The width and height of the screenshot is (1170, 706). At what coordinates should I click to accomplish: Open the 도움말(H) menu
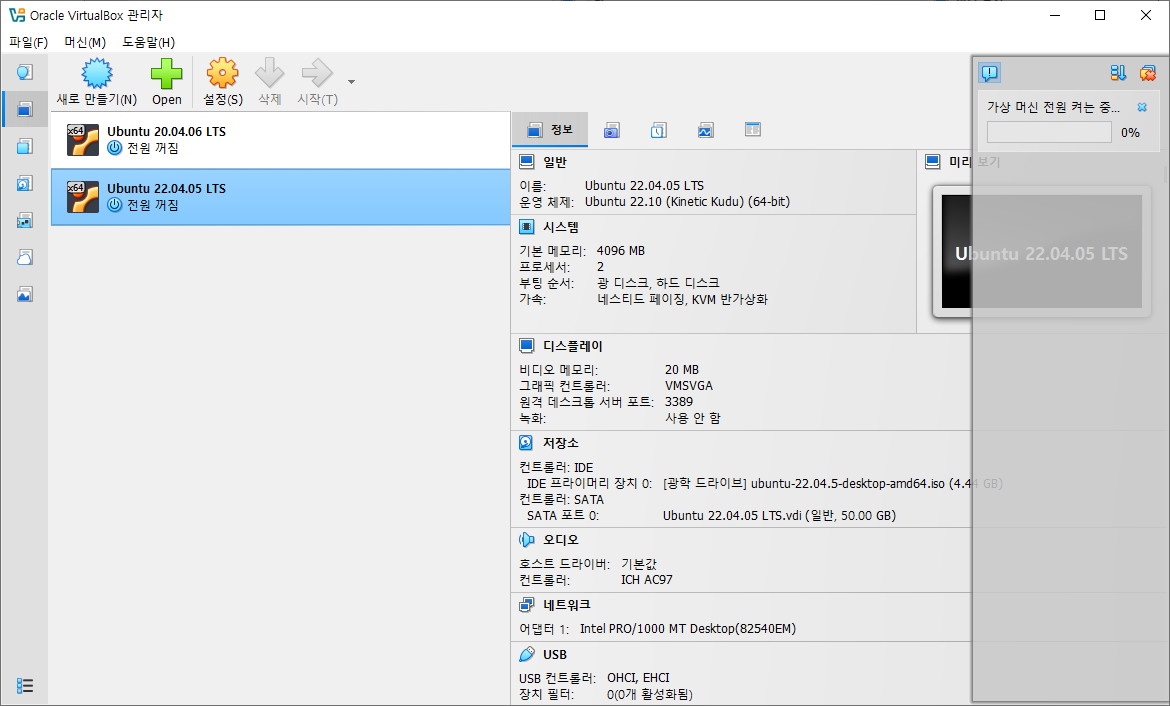(148, 42)
